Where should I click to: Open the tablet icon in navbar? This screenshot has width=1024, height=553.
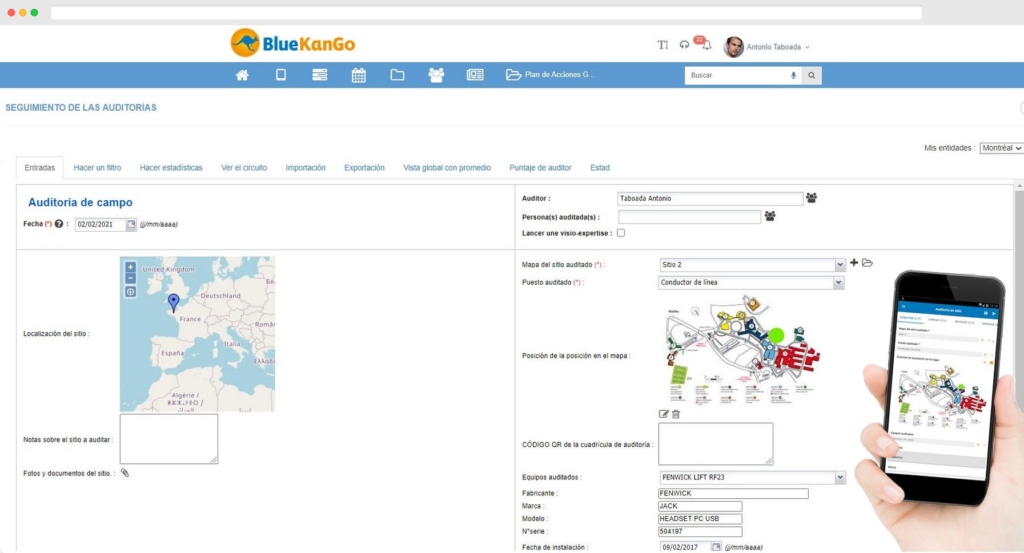tap(281, 74)
